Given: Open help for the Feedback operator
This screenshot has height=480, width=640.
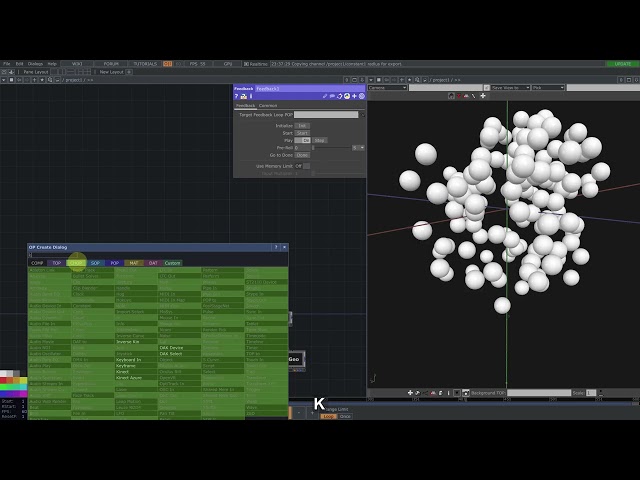Looking at the screenshot, I should point(236,96).
